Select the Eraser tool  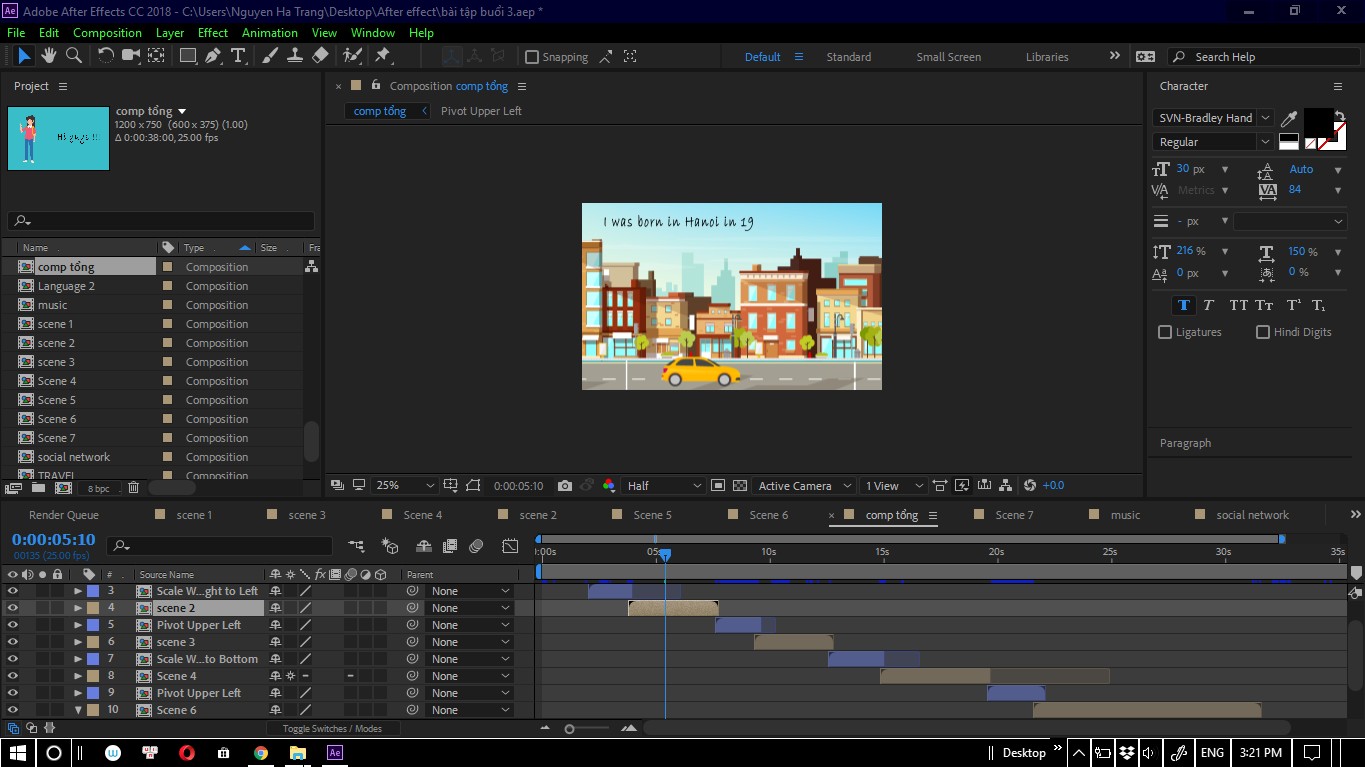pos(320,56)
